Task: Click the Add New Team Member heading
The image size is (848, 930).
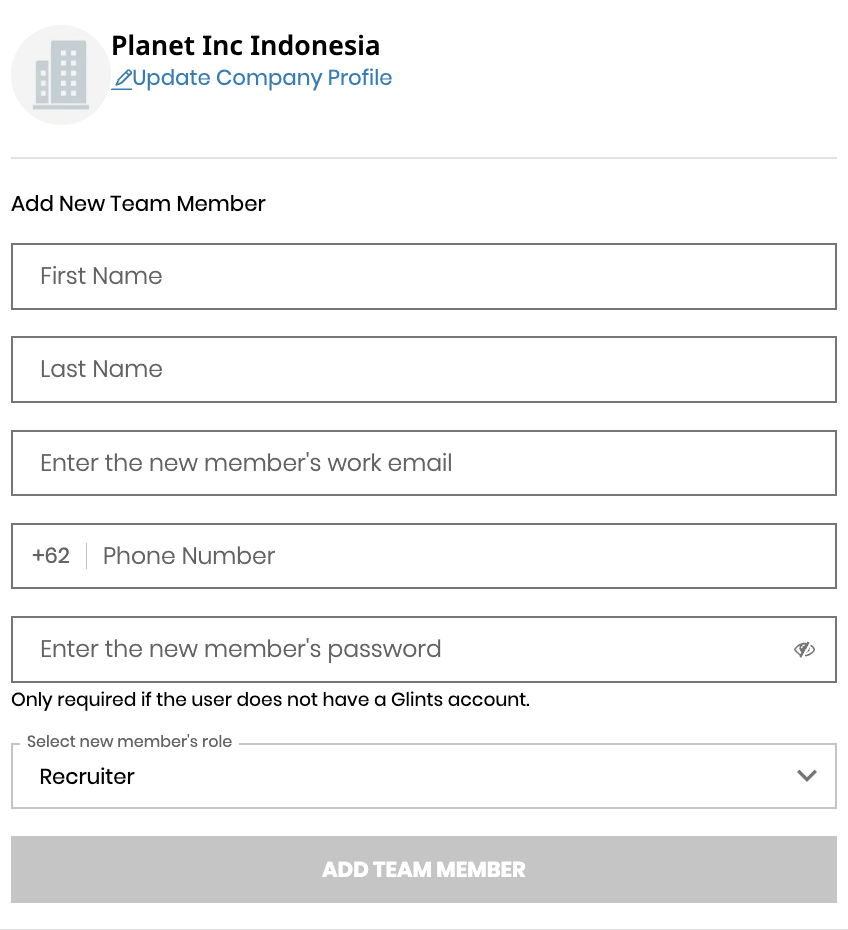Action: [x=137, y=204]
